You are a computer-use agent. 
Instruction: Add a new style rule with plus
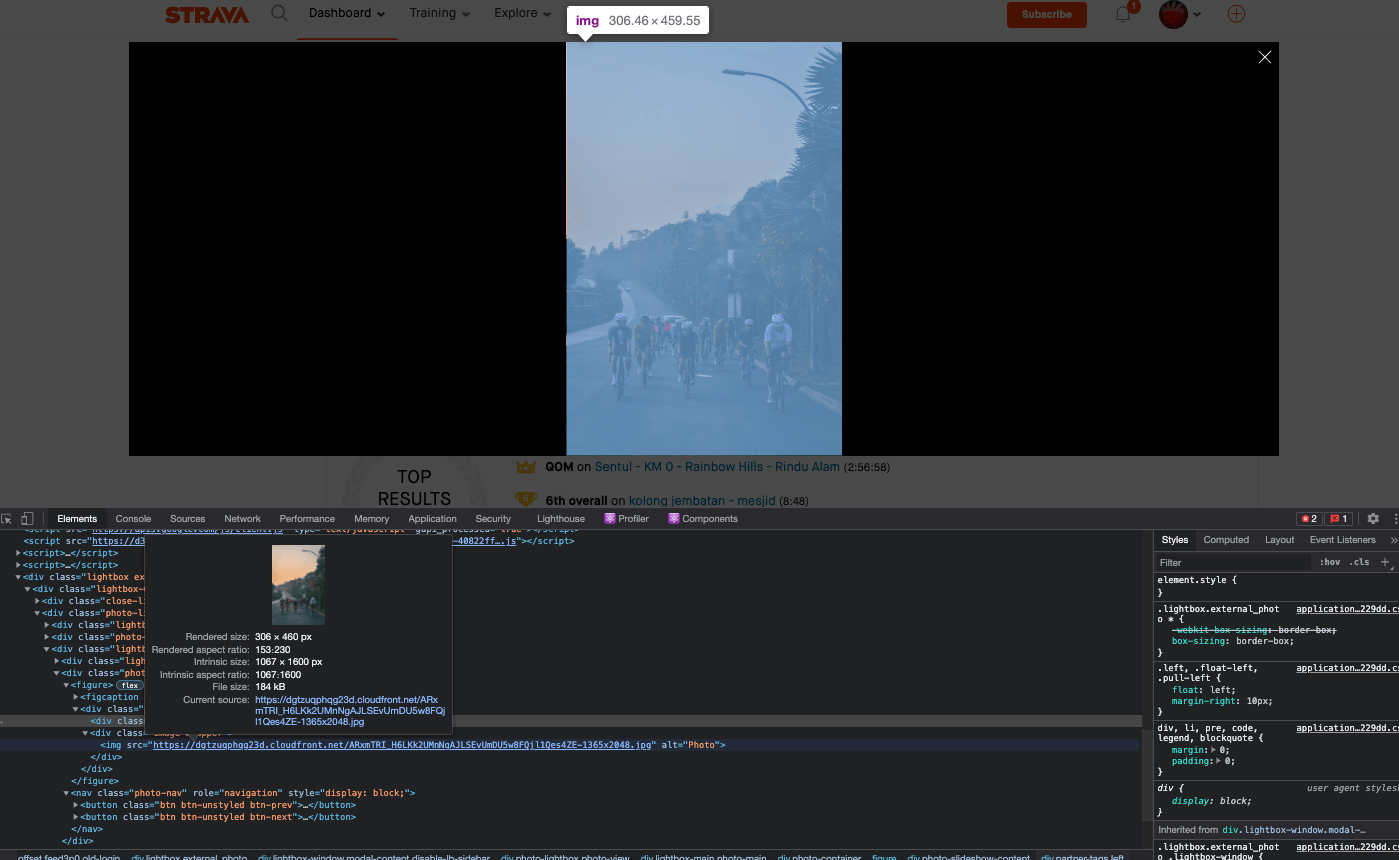pos(1385,562)
